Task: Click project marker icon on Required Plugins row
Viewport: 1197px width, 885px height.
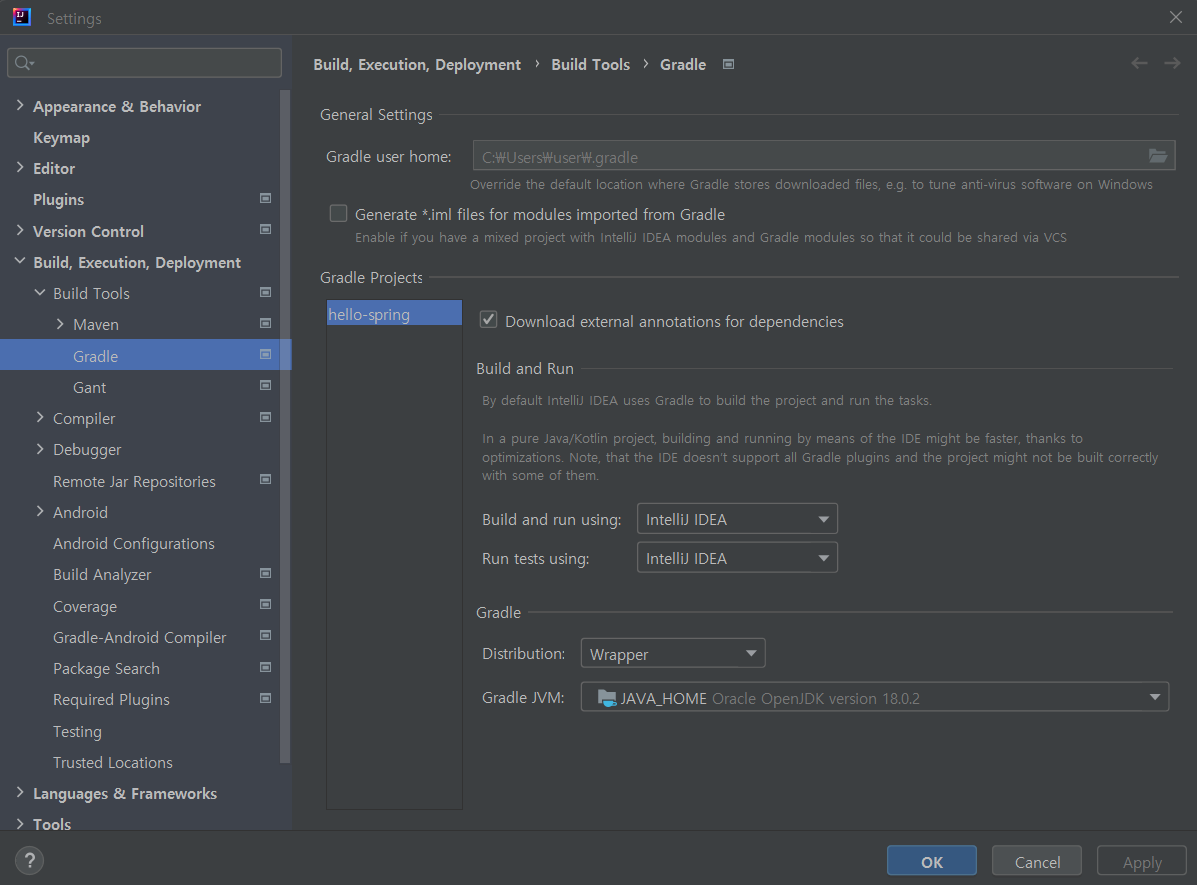Action: [x=266, y=698]
